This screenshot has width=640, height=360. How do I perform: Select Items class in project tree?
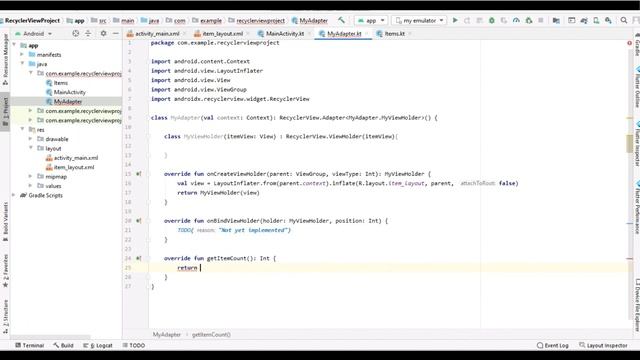click(61, 83)
